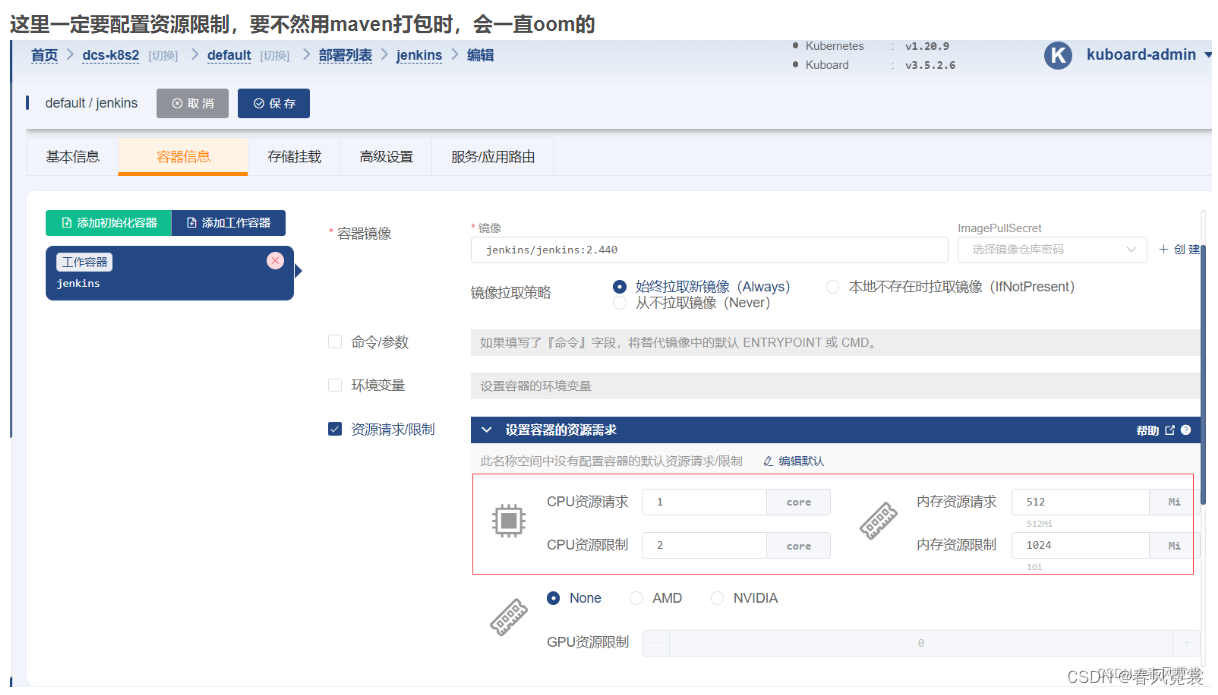The image size is (1218, 695).
Task: Switch to the 高级设置 tab
Action: [386, 157]
